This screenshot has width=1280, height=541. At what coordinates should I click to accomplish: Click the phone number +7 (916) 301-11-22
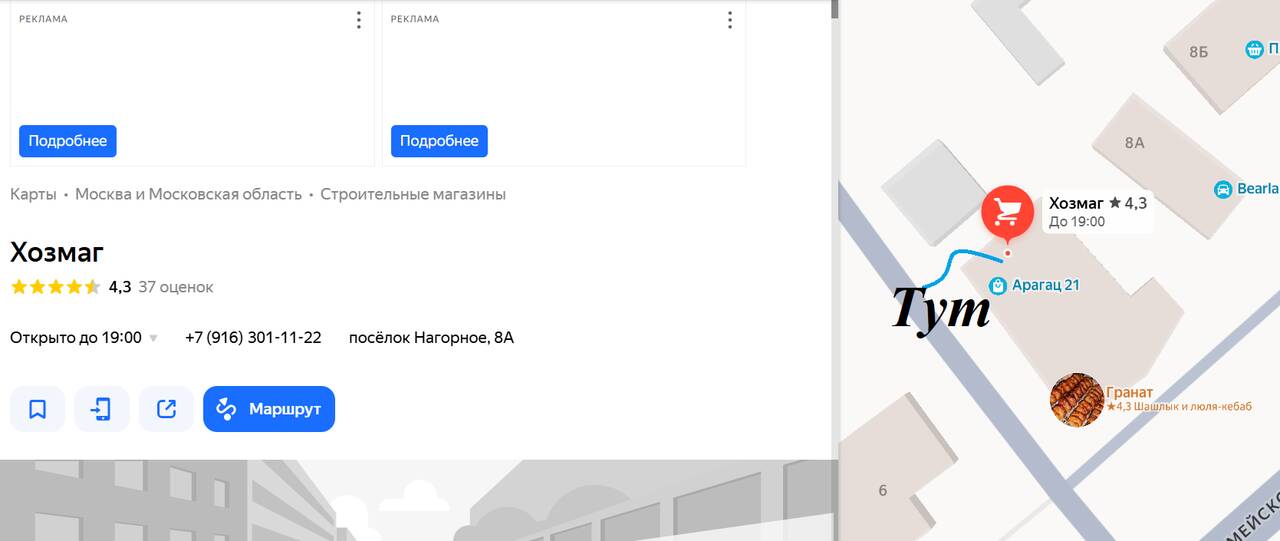[253, 338]
